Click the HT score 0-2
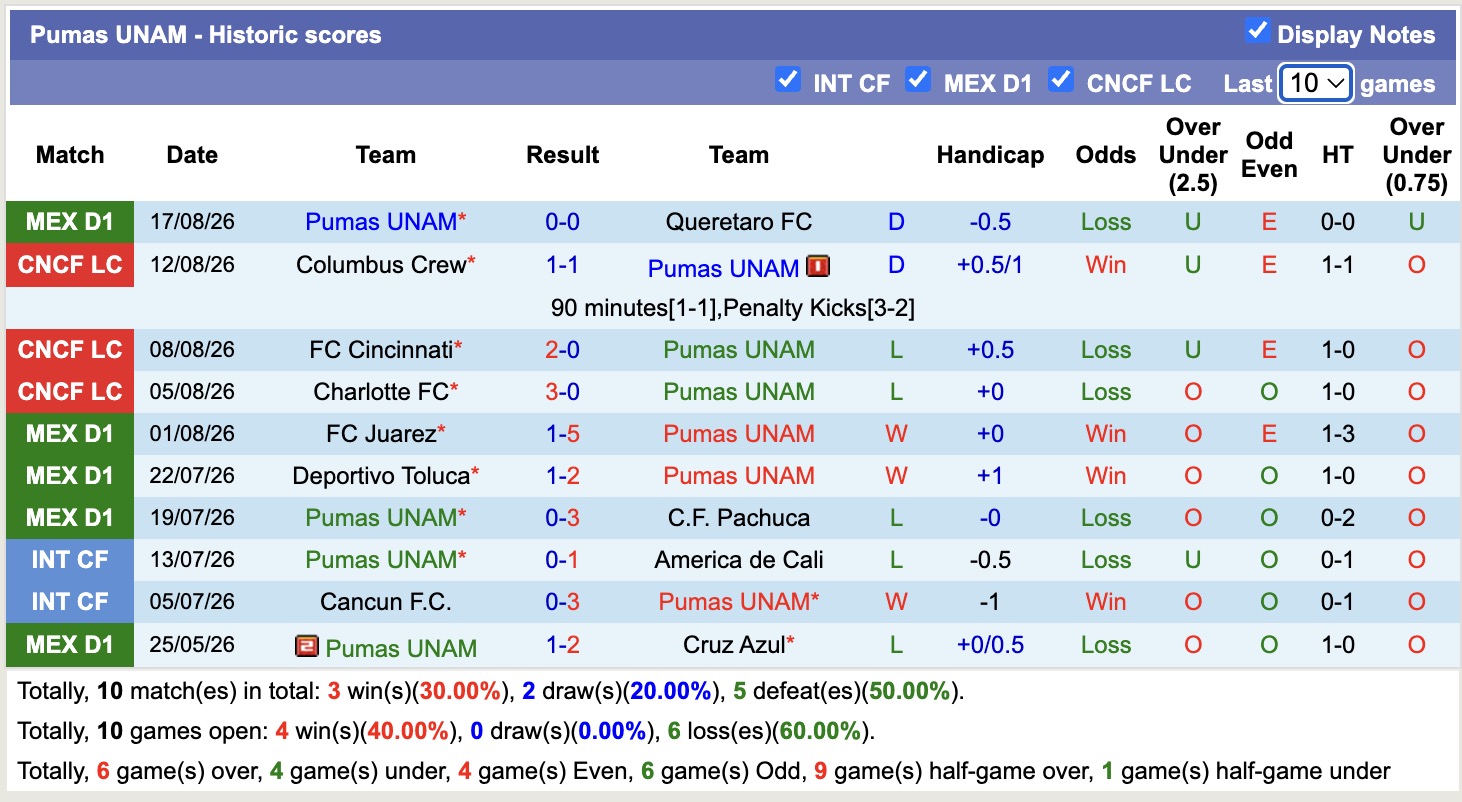1462x802 pixels. (1337, 518)
